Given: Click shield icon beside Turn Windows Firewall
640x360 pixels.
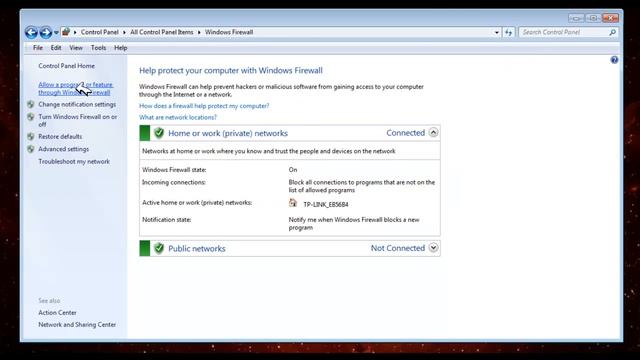Looking at the screenshot, I should [31, 117].
